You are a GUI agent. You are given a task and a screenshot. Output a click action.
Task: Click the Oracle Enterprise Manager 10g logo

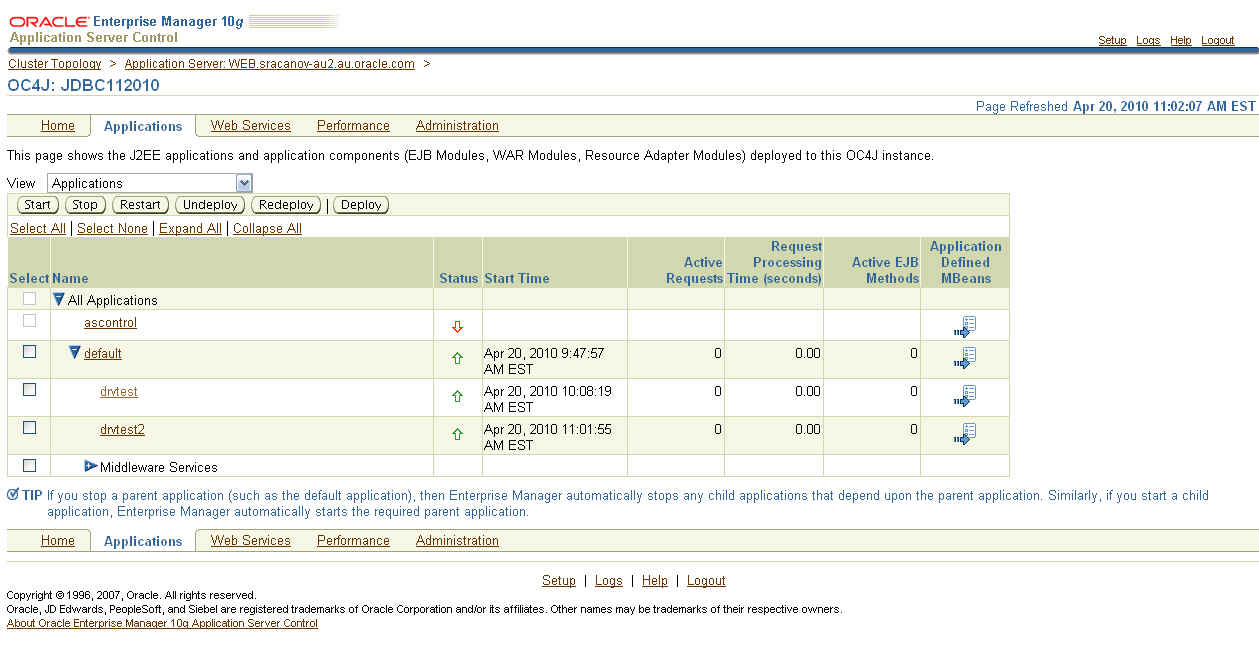click(x=124, y=20)
